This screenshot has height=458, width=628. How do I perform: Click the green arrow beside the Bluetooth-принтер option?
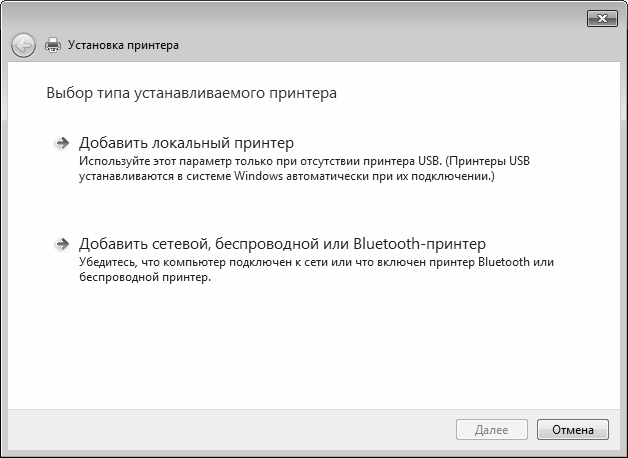tap(62, 244)
